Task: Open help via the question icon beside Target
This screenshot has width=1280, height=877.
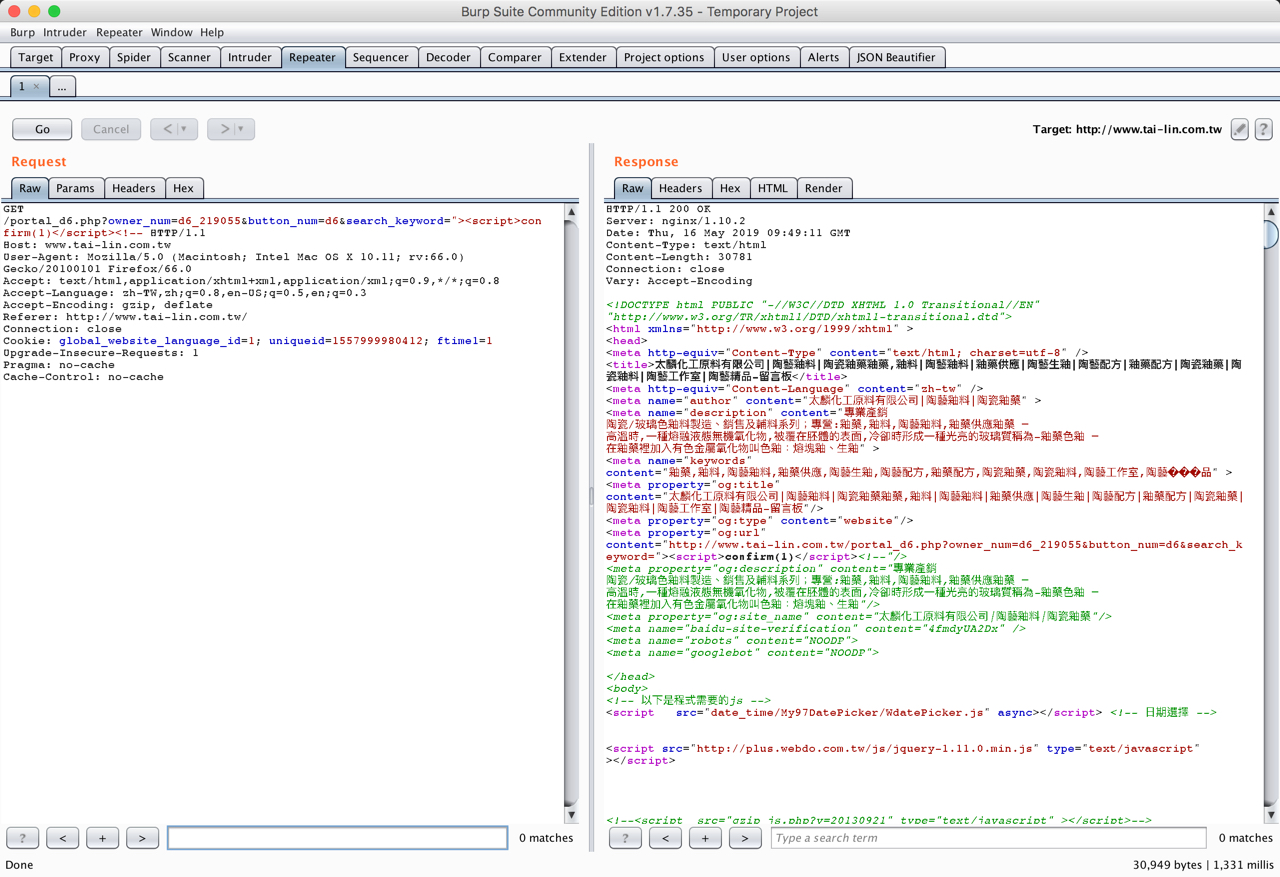Action: (1263, 129)
